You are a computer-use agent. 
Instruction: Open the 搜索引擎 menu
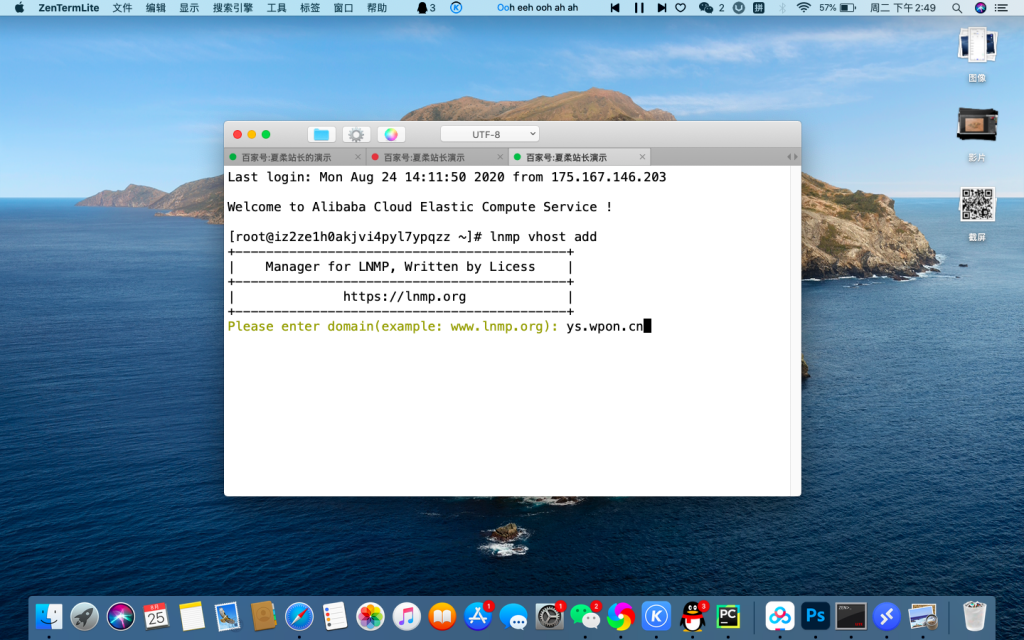click(232, 7)
